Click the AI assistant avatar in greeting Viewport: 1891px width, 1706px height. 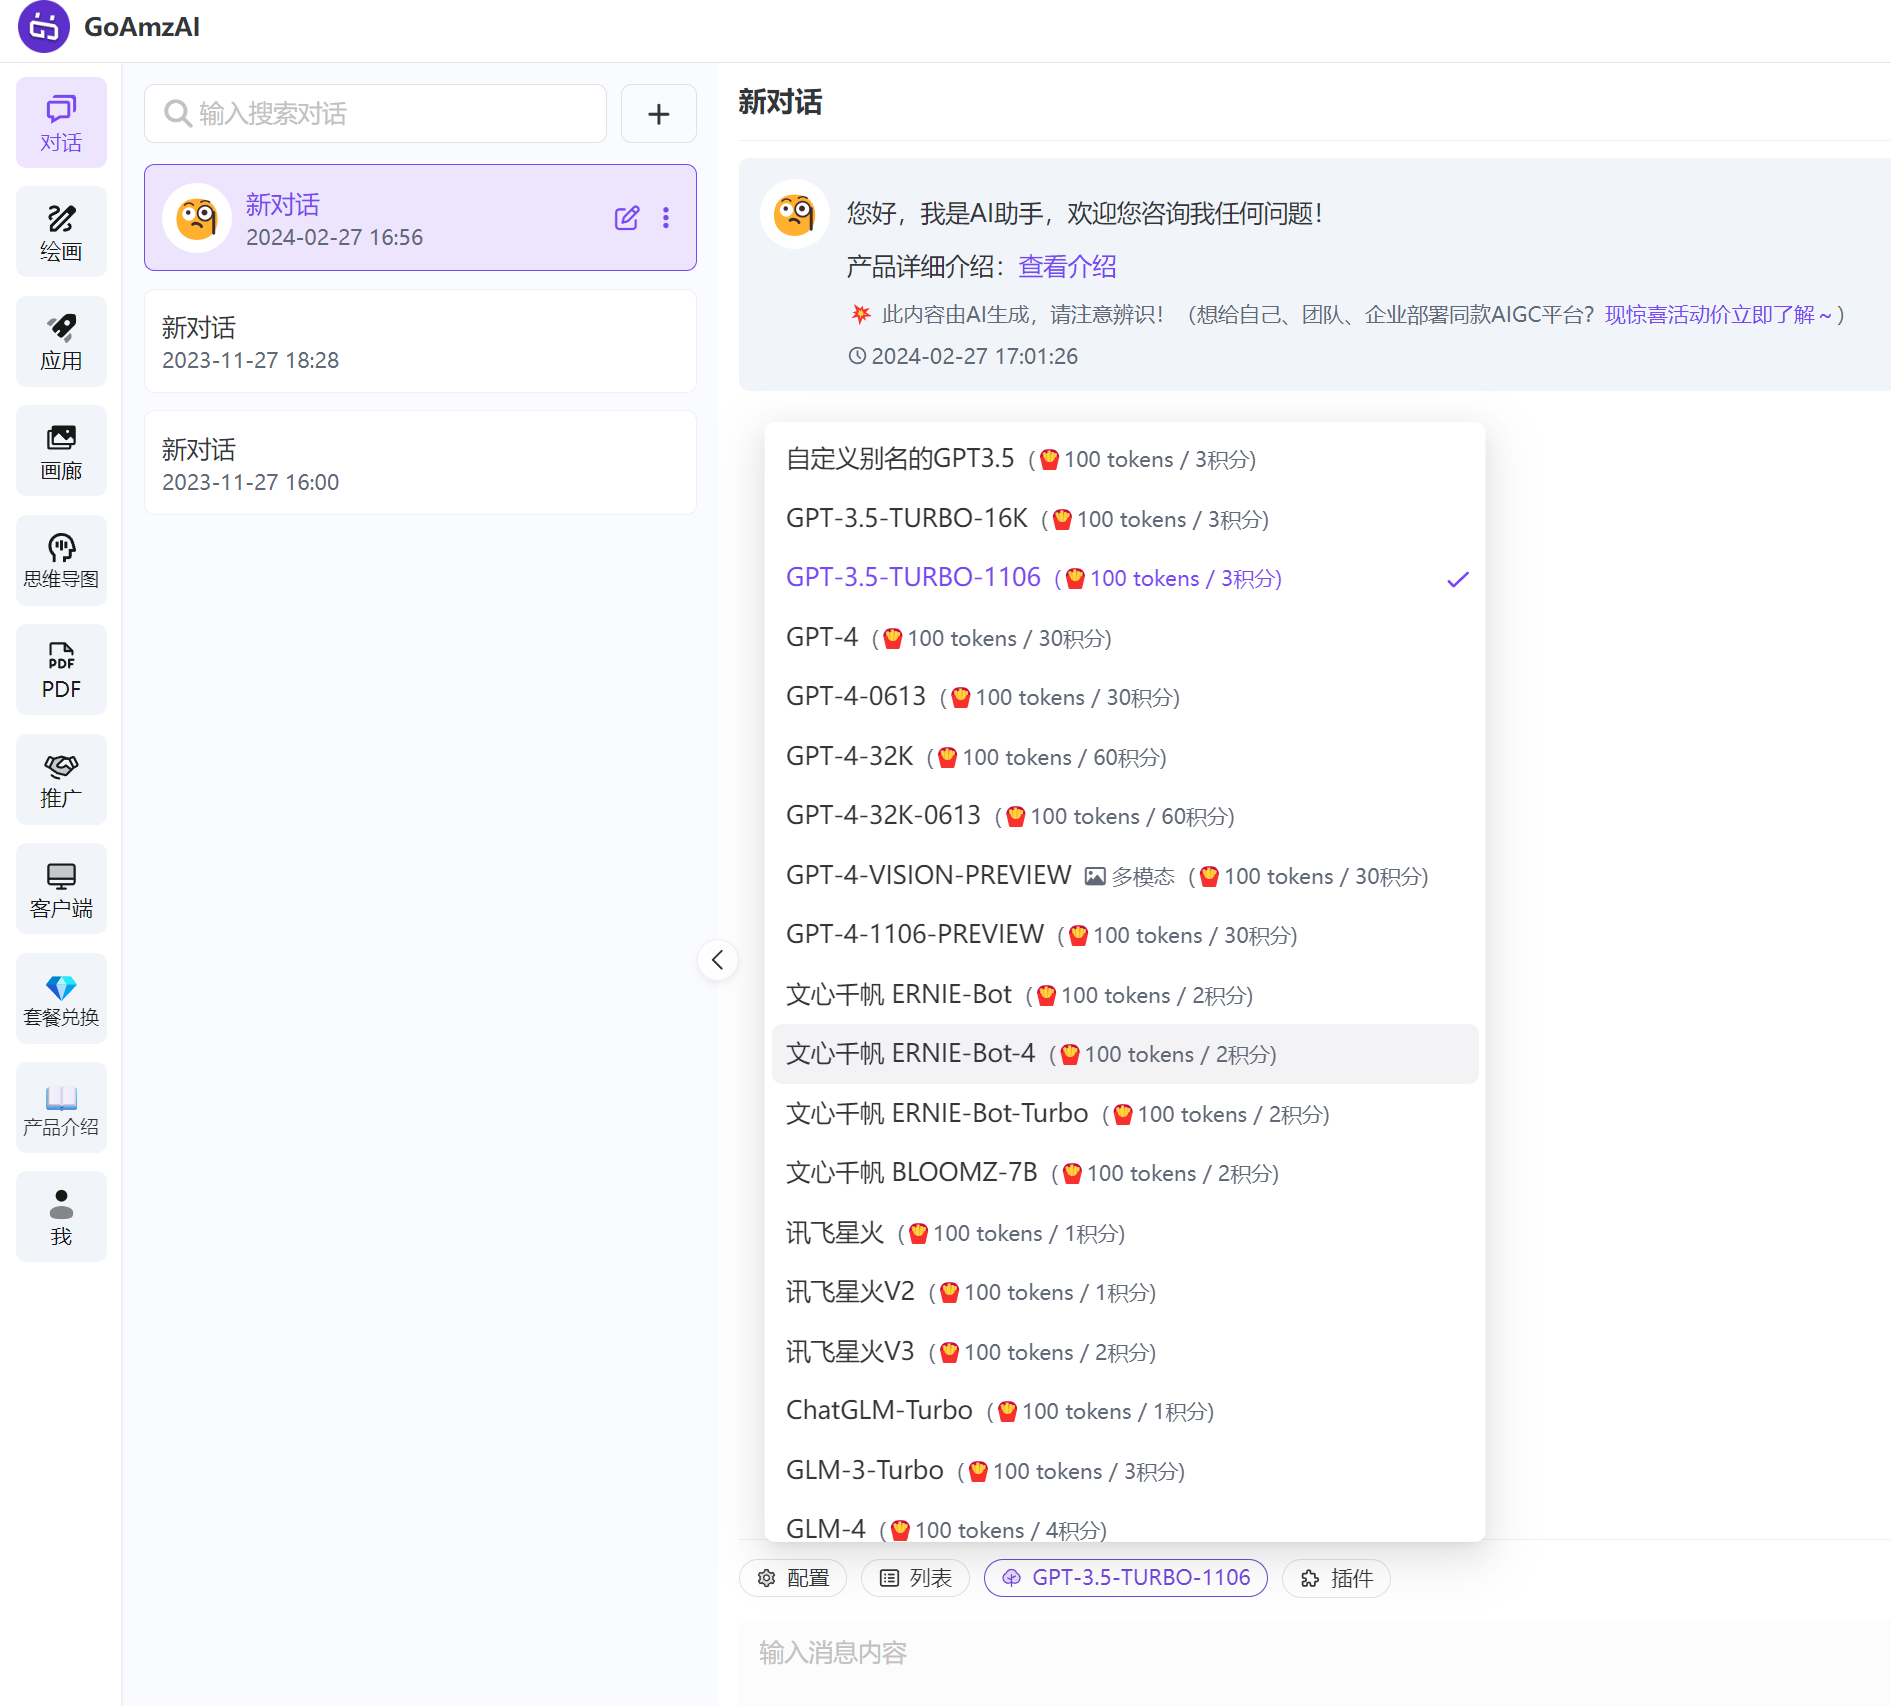(x=795, y=214)
